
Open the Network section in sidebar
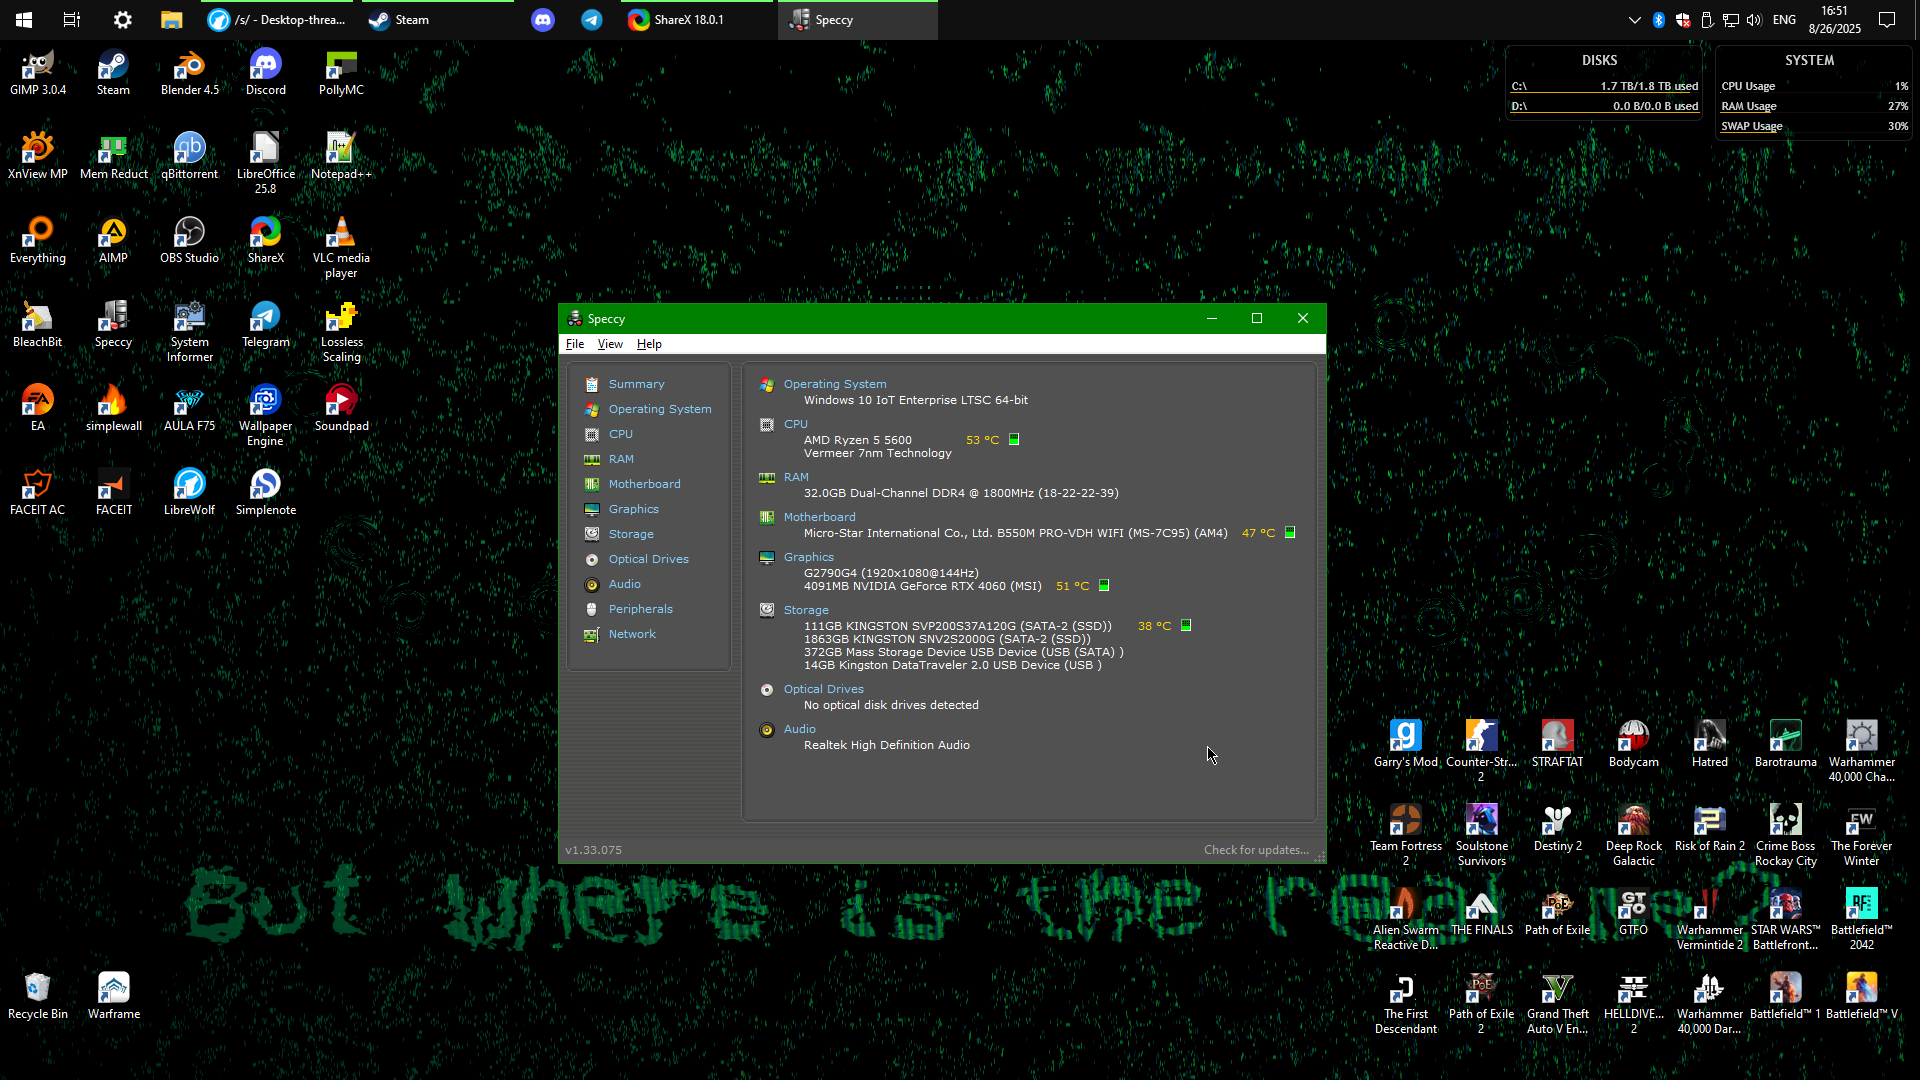632,634
